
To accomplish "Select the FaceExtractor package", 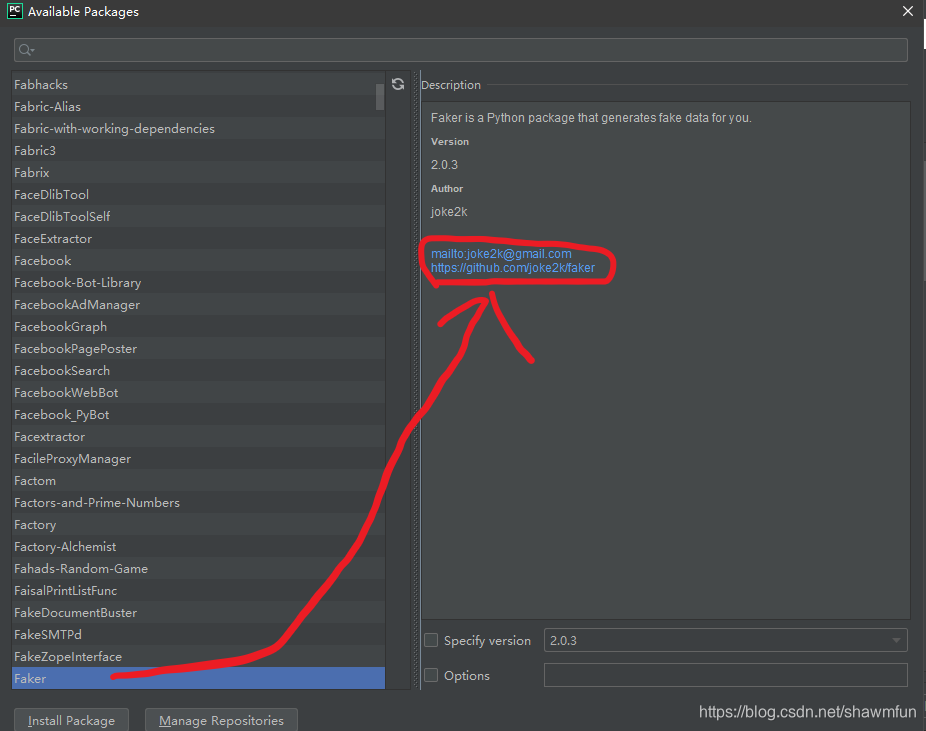I will (198, 239).
